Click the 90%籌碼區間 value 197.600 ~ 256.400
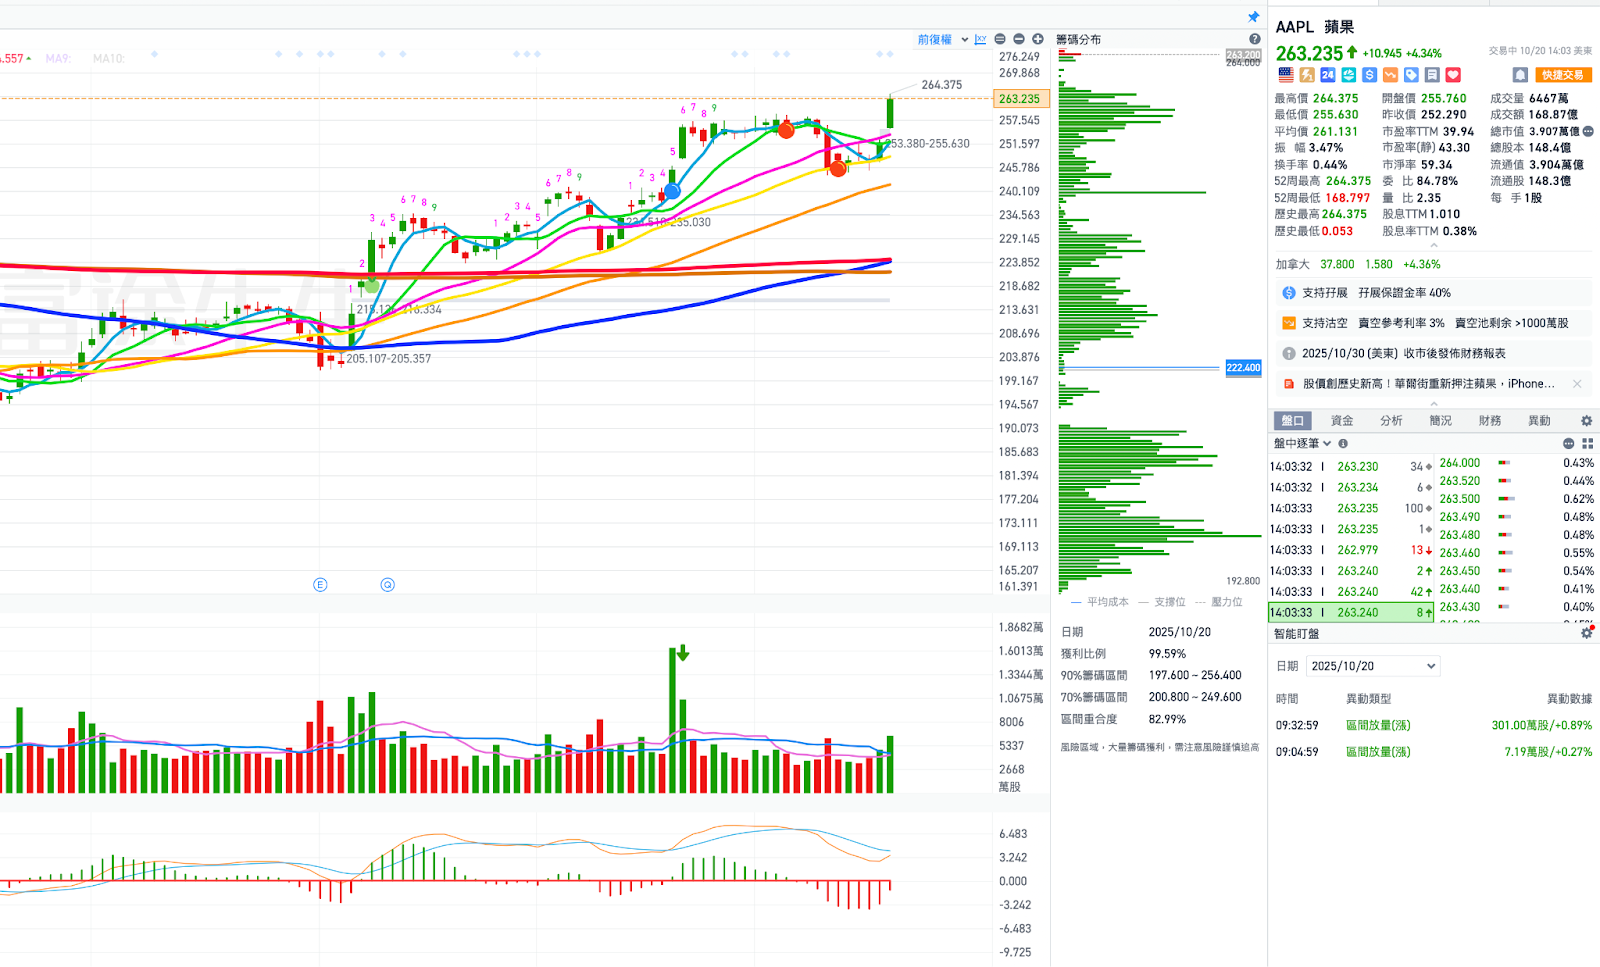This screenshot has height=967, width=1600. [x=1195, y=676]
